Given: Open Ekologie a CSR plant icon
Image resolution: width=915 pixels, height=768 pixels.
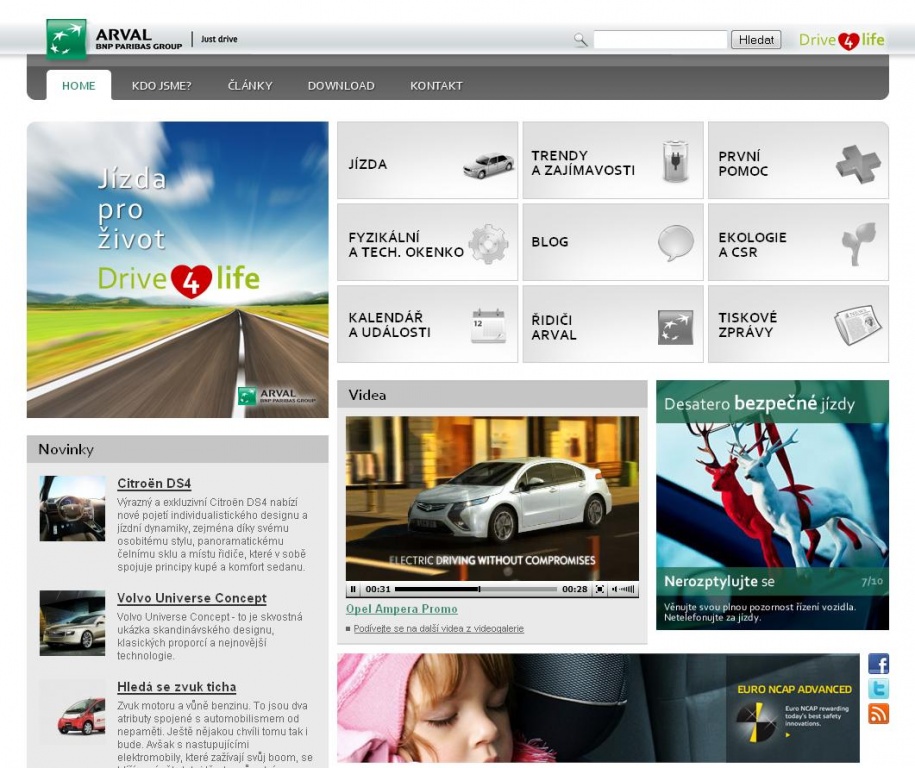Looking at the screenshot, I should click(859, 243).
